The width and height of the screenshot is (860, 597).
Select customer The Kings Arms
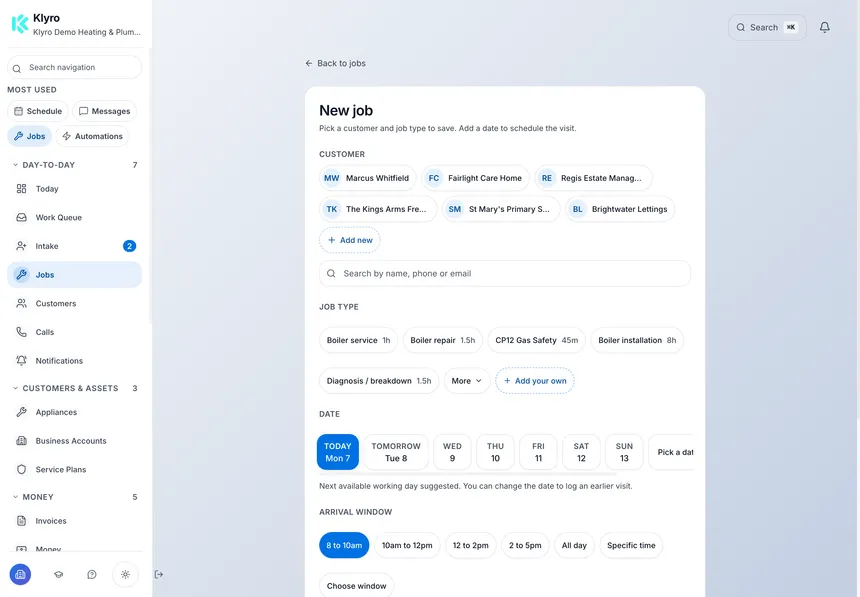coord(378,209)
